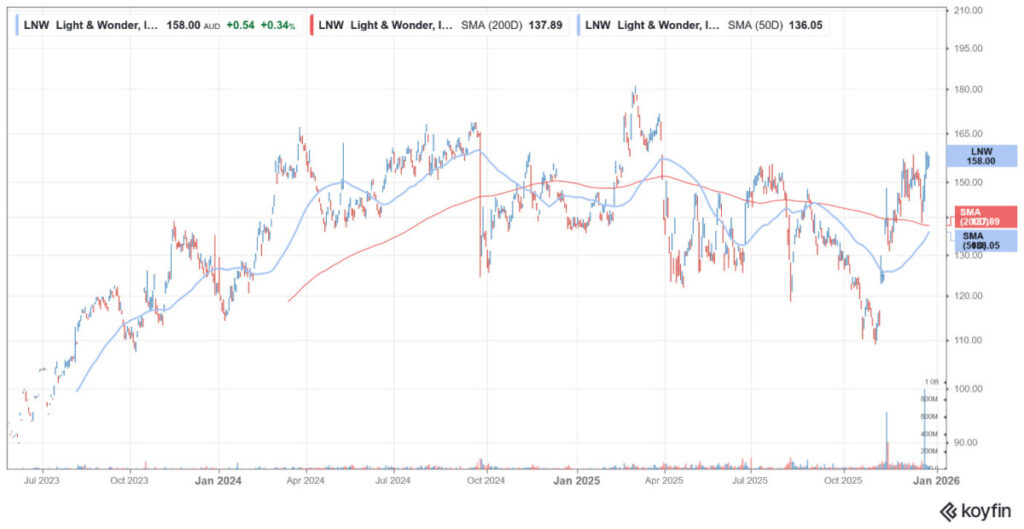Image resolution: width=1024 pixels, height=529 pixels.
Task: Click blue color swatch of LNW price legend
Action: (x=16, y=23)
